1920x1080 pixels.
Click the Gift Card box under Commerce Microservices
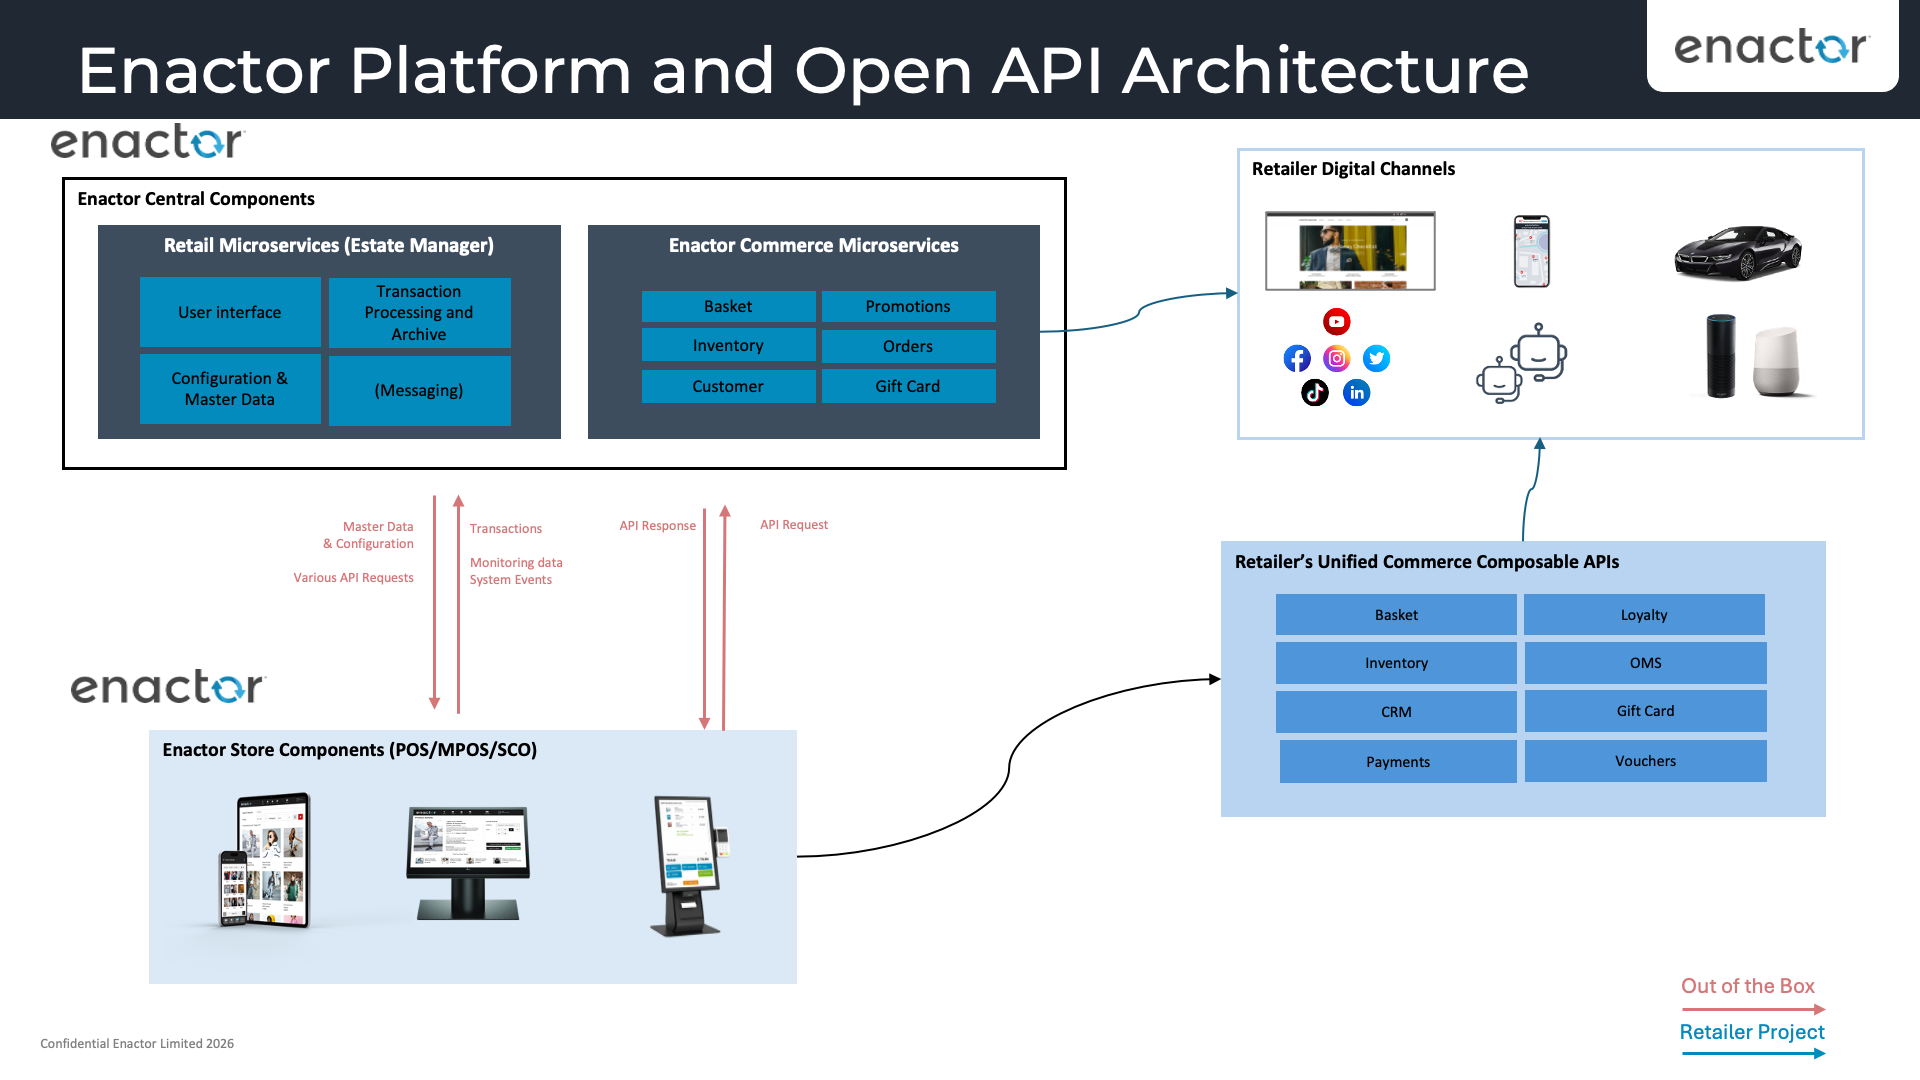907,386
